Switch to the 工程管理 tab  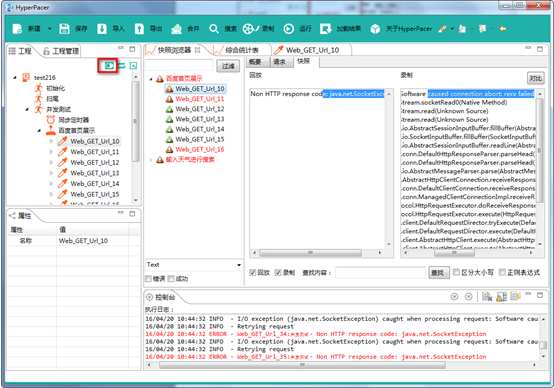(61, 51)
